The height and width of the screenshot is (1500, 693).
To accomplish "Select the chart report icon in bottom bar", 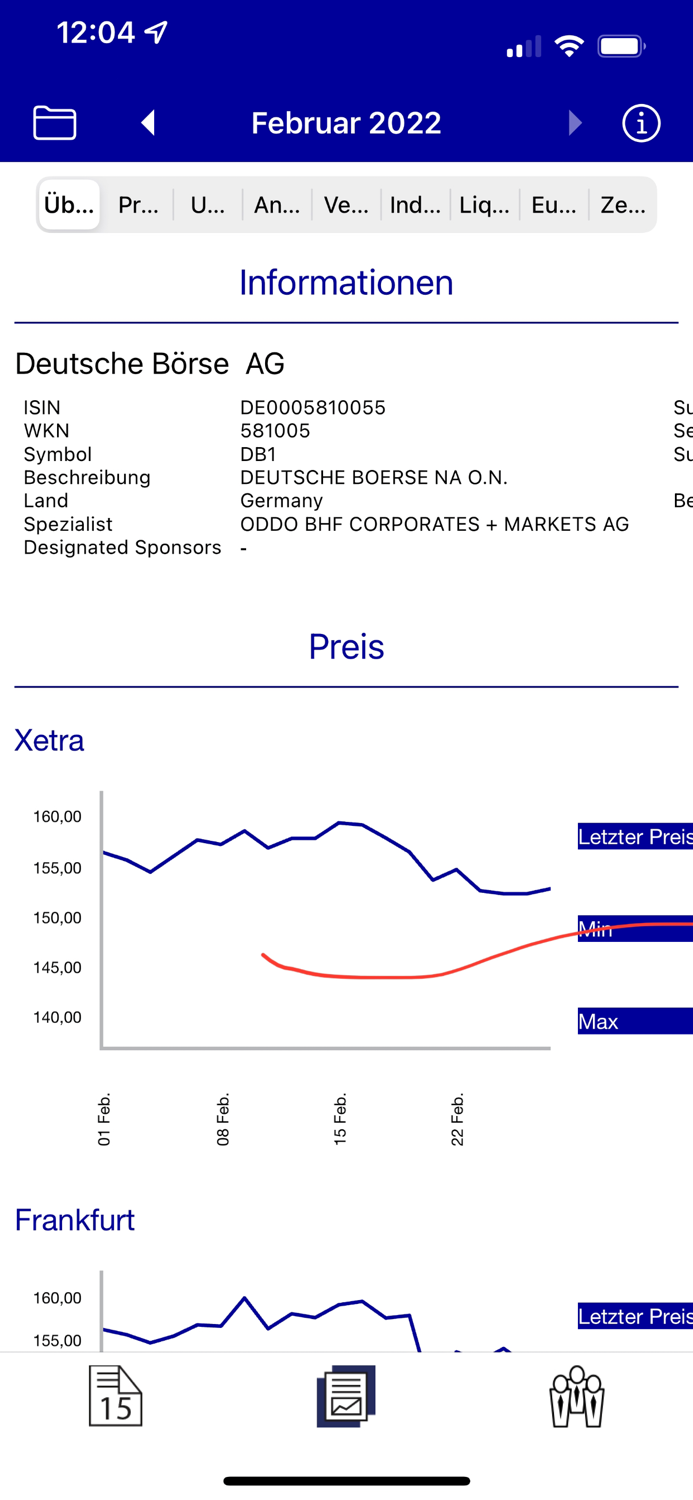I will pos(346,1396).
